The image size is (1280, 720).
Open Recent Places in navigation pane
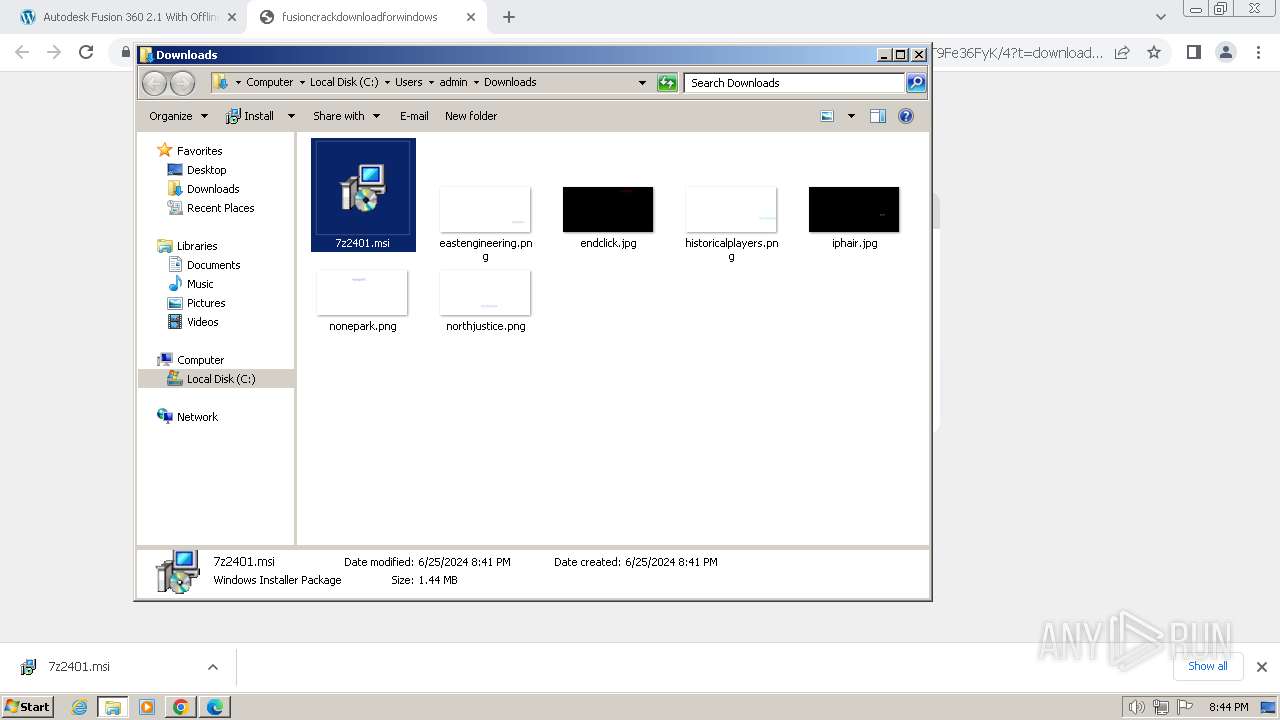(220, 208)
